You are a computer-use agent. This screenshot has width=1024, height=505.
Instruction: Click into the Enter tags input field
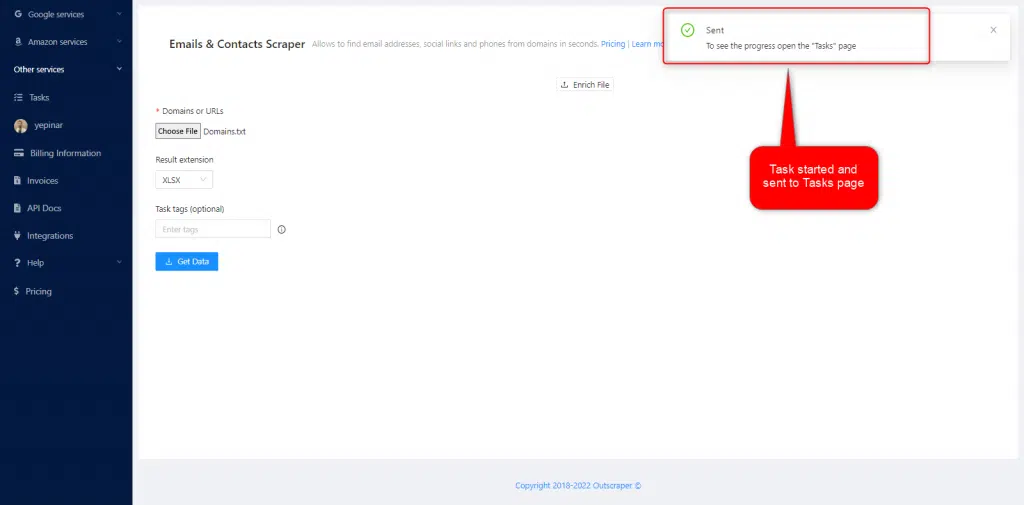pos(213,229)
